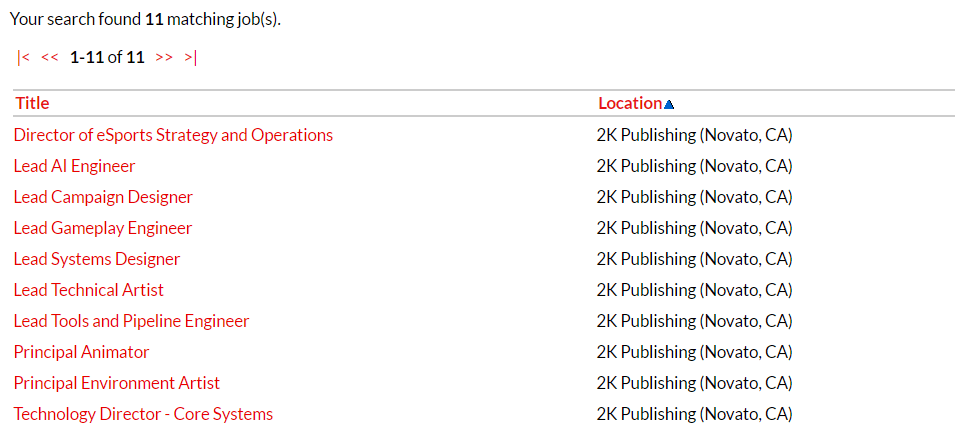
Task: Go to first page of results
Action: pyautogui.click(x=24, y=58)
